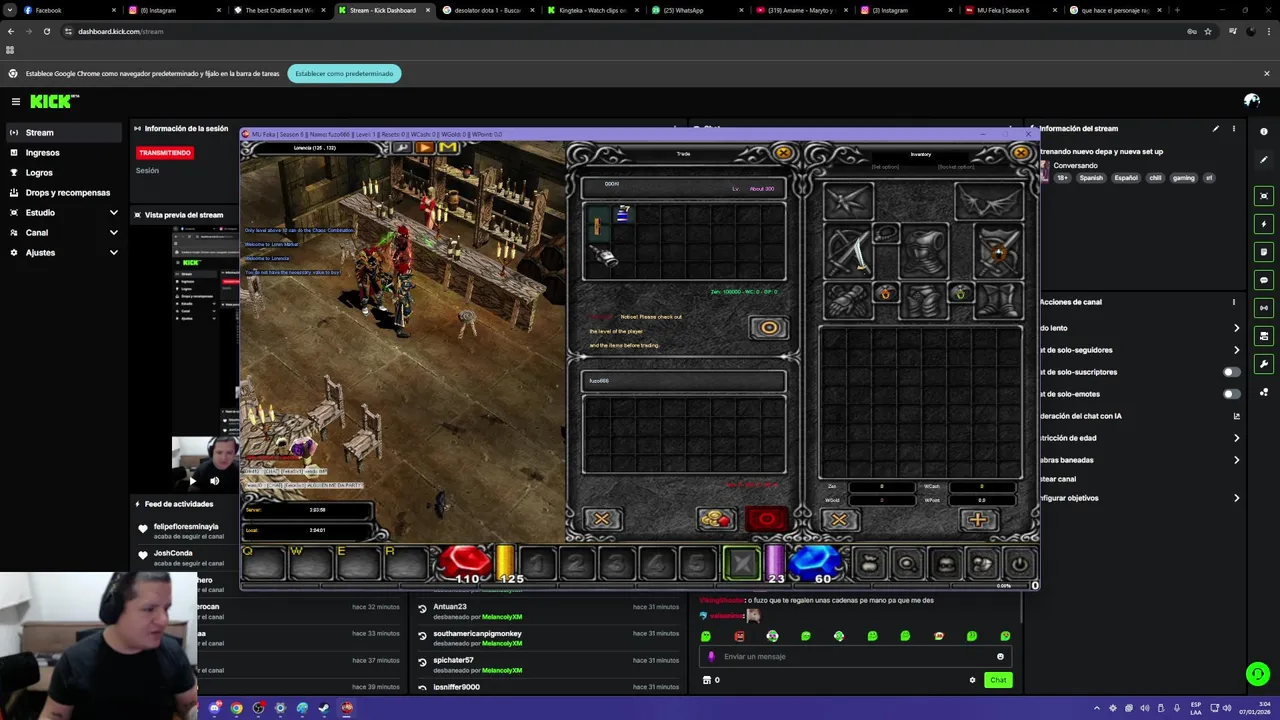Open Acciones de canal three-dot options
This screenshot has width=1280, height=720.
(x=1233, y=302)
